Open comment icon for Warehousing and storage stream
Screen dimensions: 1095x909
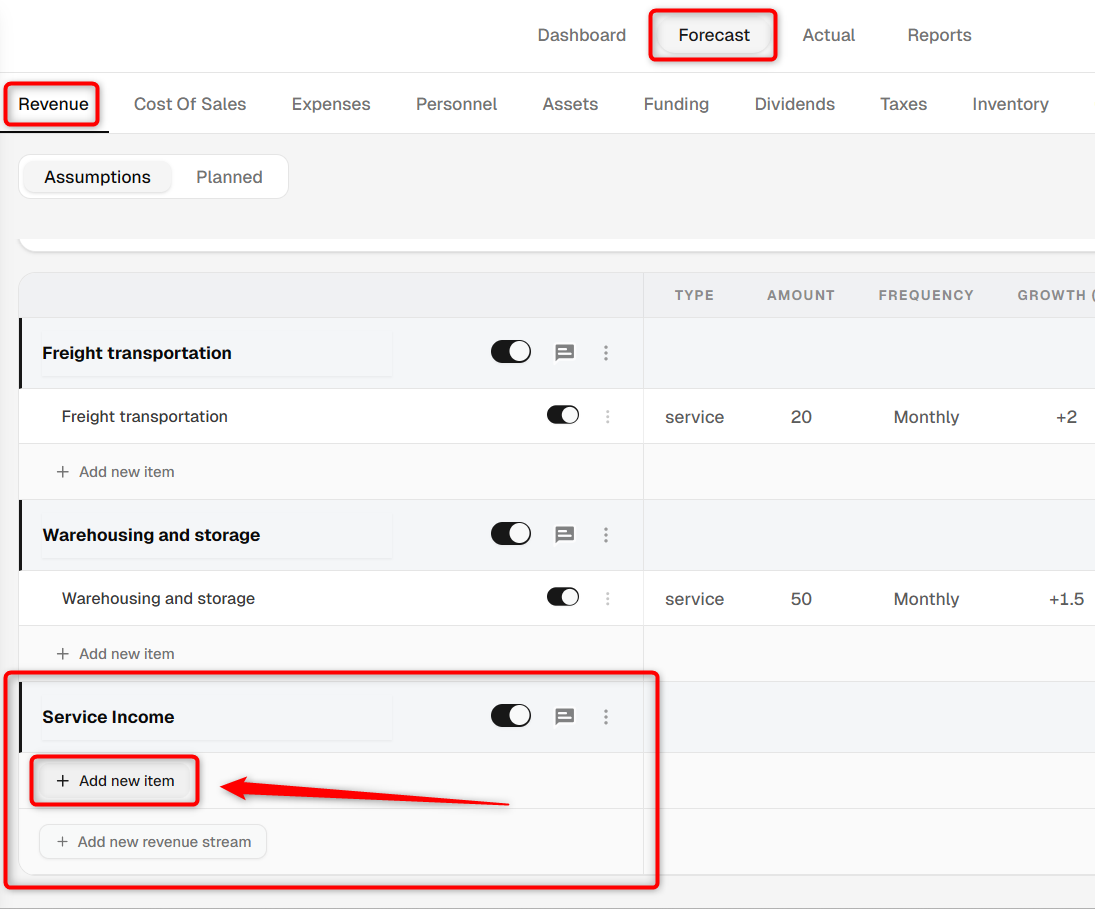(564, 535)
